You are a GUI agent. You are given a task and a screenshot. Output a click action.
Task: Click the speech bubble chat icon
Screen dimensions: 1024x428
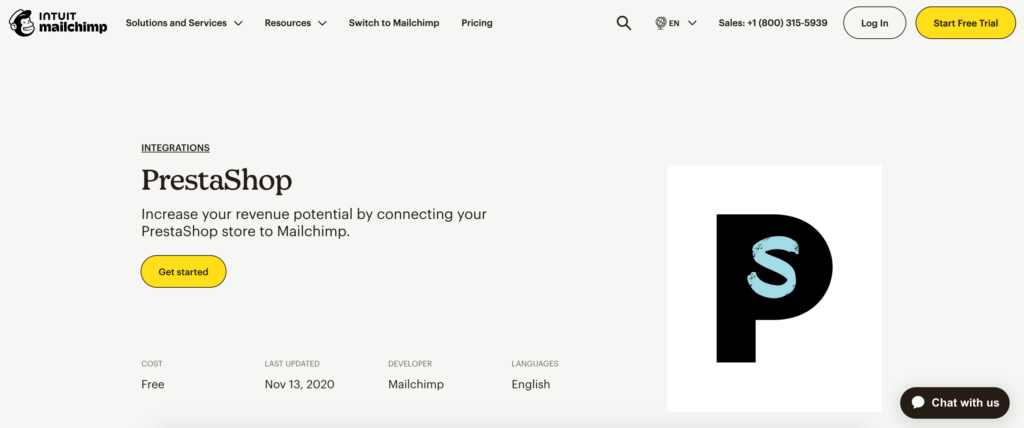pos(917,402)
